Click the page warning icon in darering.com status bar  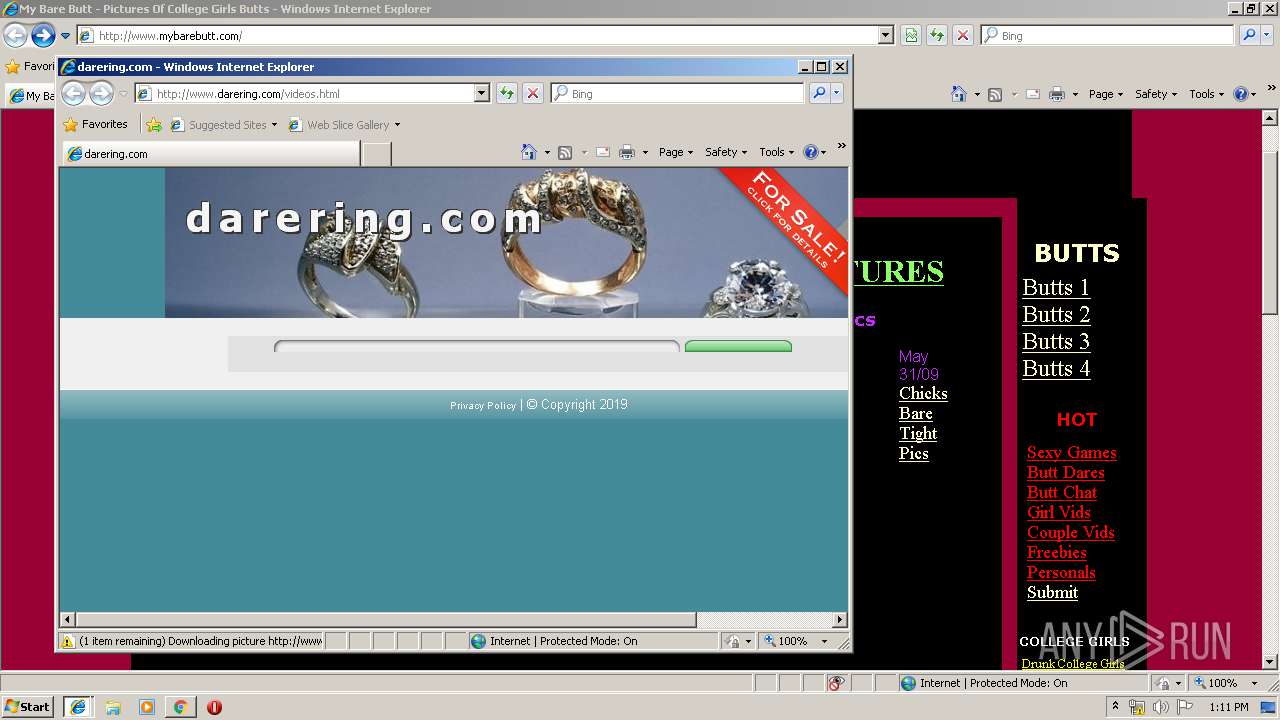[x=68, y=641]
